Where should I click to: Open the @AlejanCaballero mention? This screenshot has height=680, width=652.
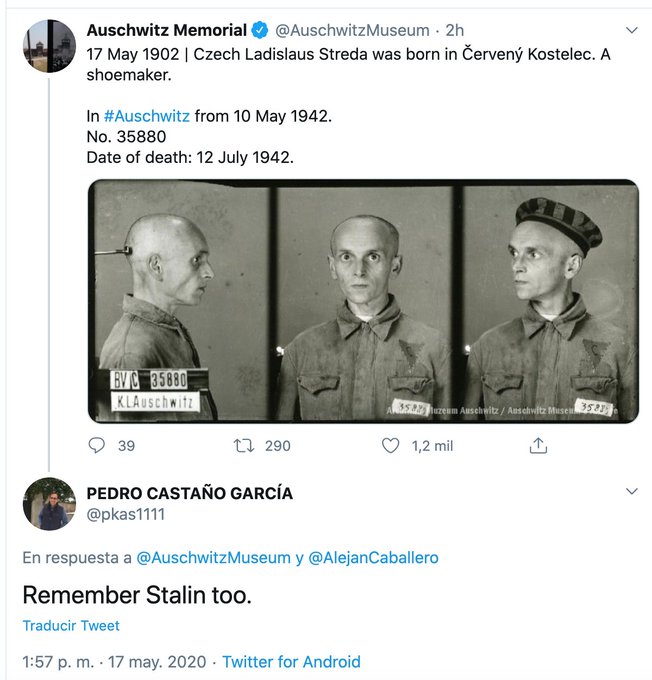(373, 558)
